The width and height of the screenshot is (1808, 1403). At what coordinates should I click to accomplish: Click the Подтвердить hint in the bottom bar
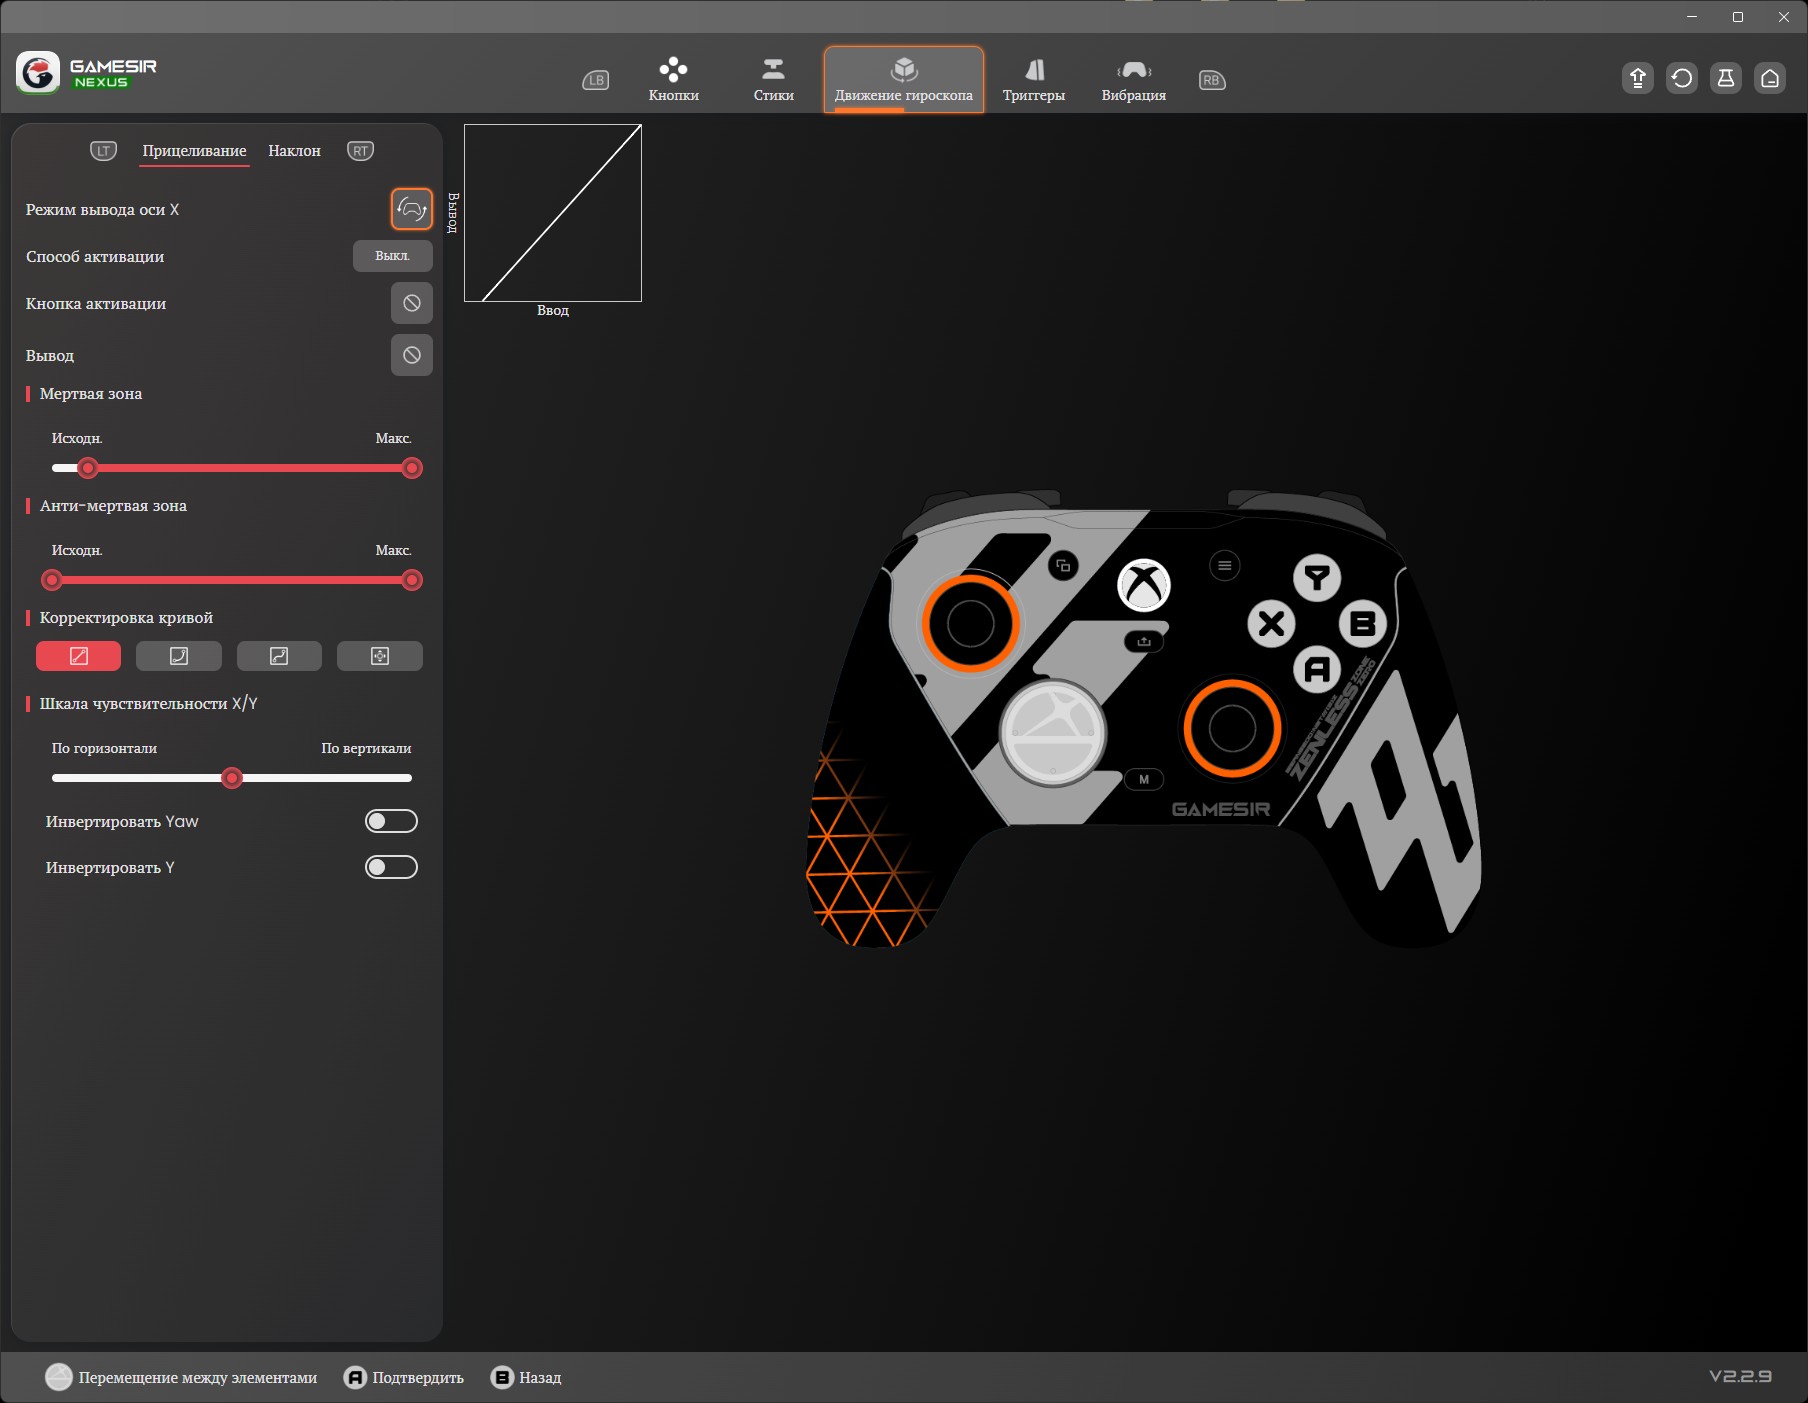coord(404,1378)
